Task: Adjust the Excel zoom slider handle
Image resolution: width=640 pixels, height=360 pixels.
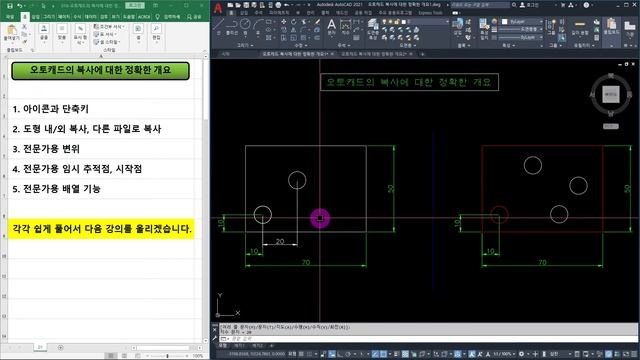Action: (x=167, y=356)
